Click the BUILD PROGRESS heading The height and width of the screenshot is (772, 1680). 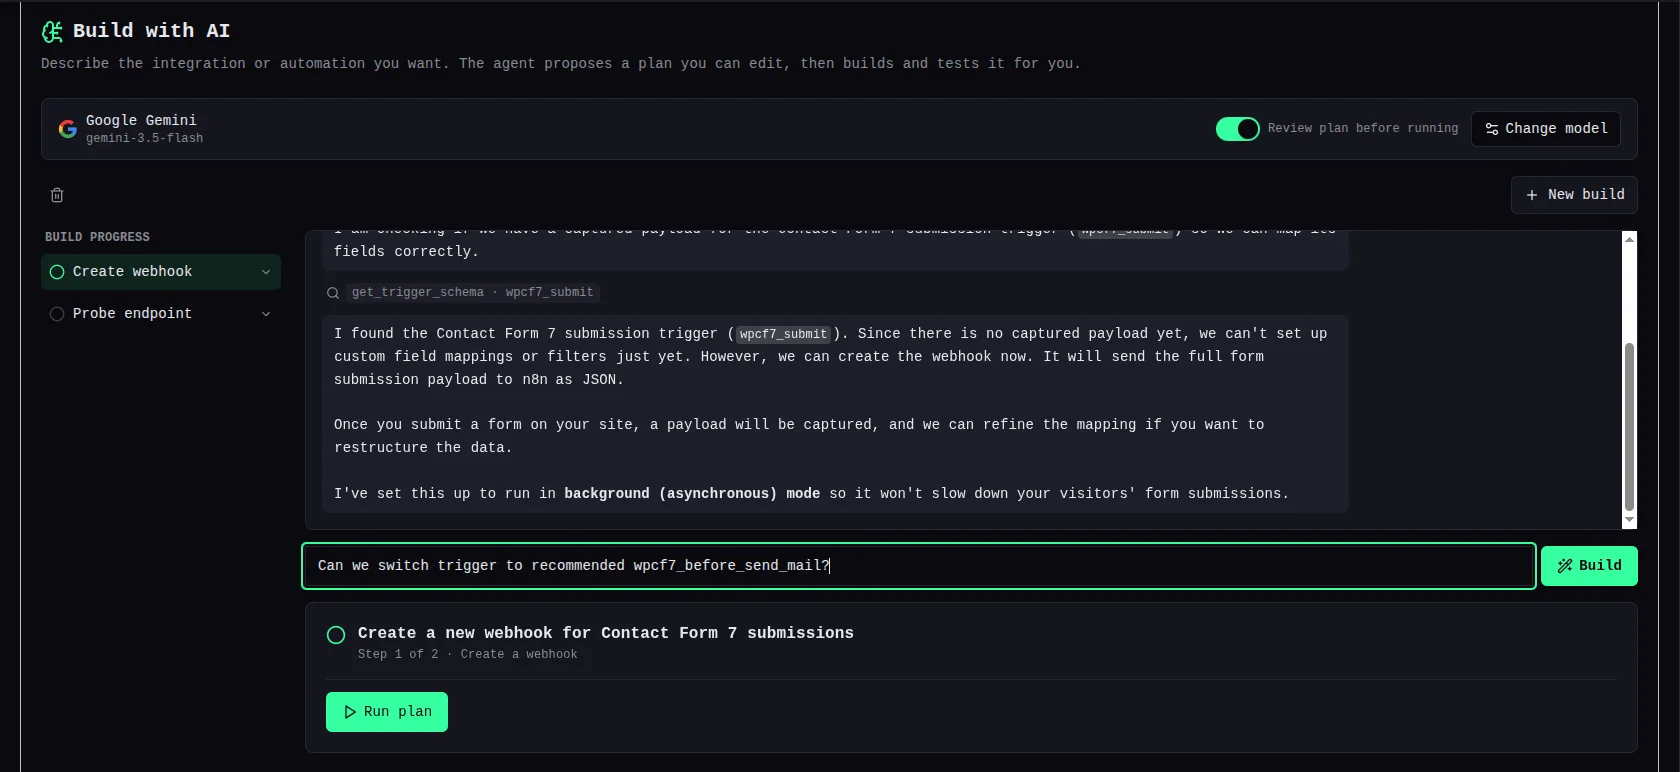point(97,238)
